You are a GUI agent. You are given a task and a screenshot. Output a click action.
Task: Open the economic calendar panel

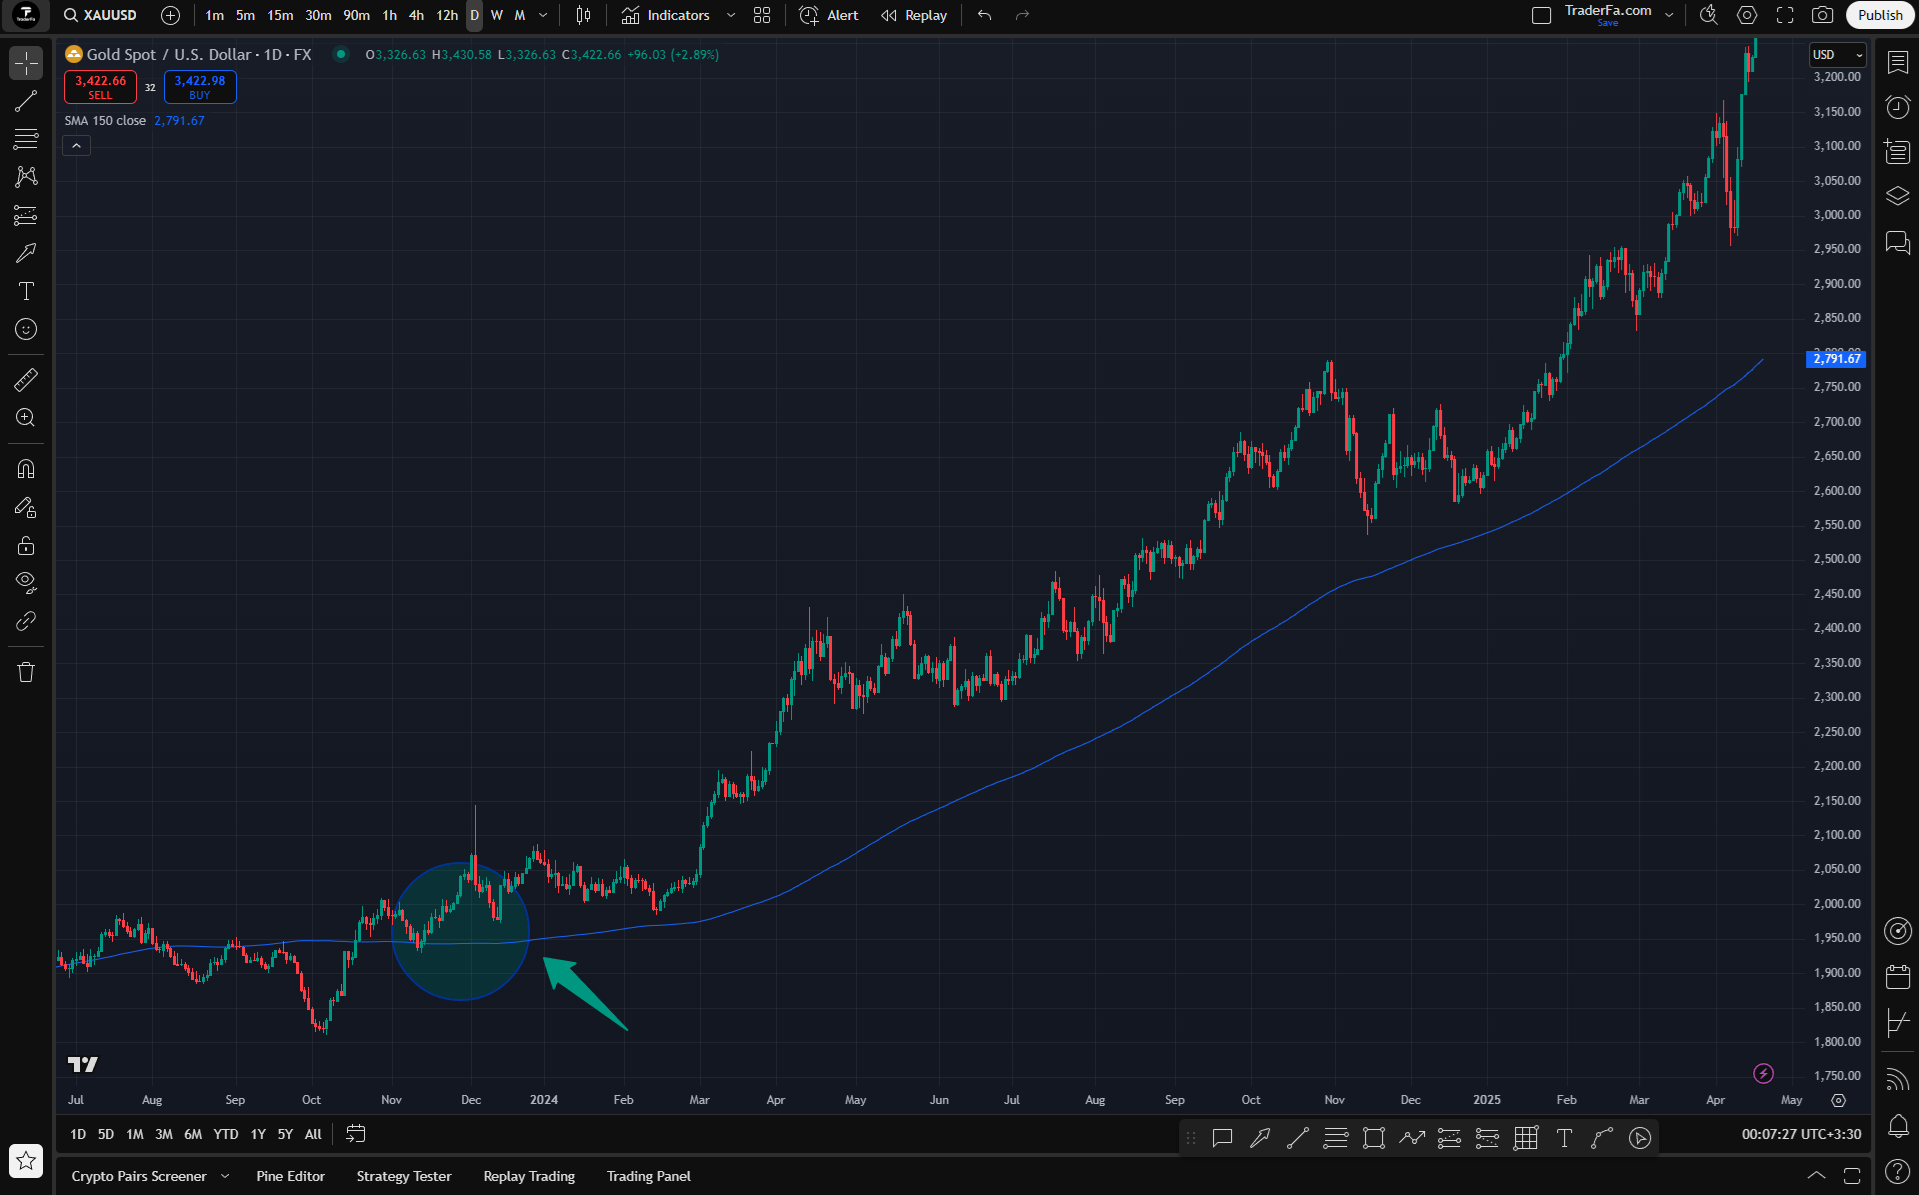pyautogui.click(x=1897, y=977)
